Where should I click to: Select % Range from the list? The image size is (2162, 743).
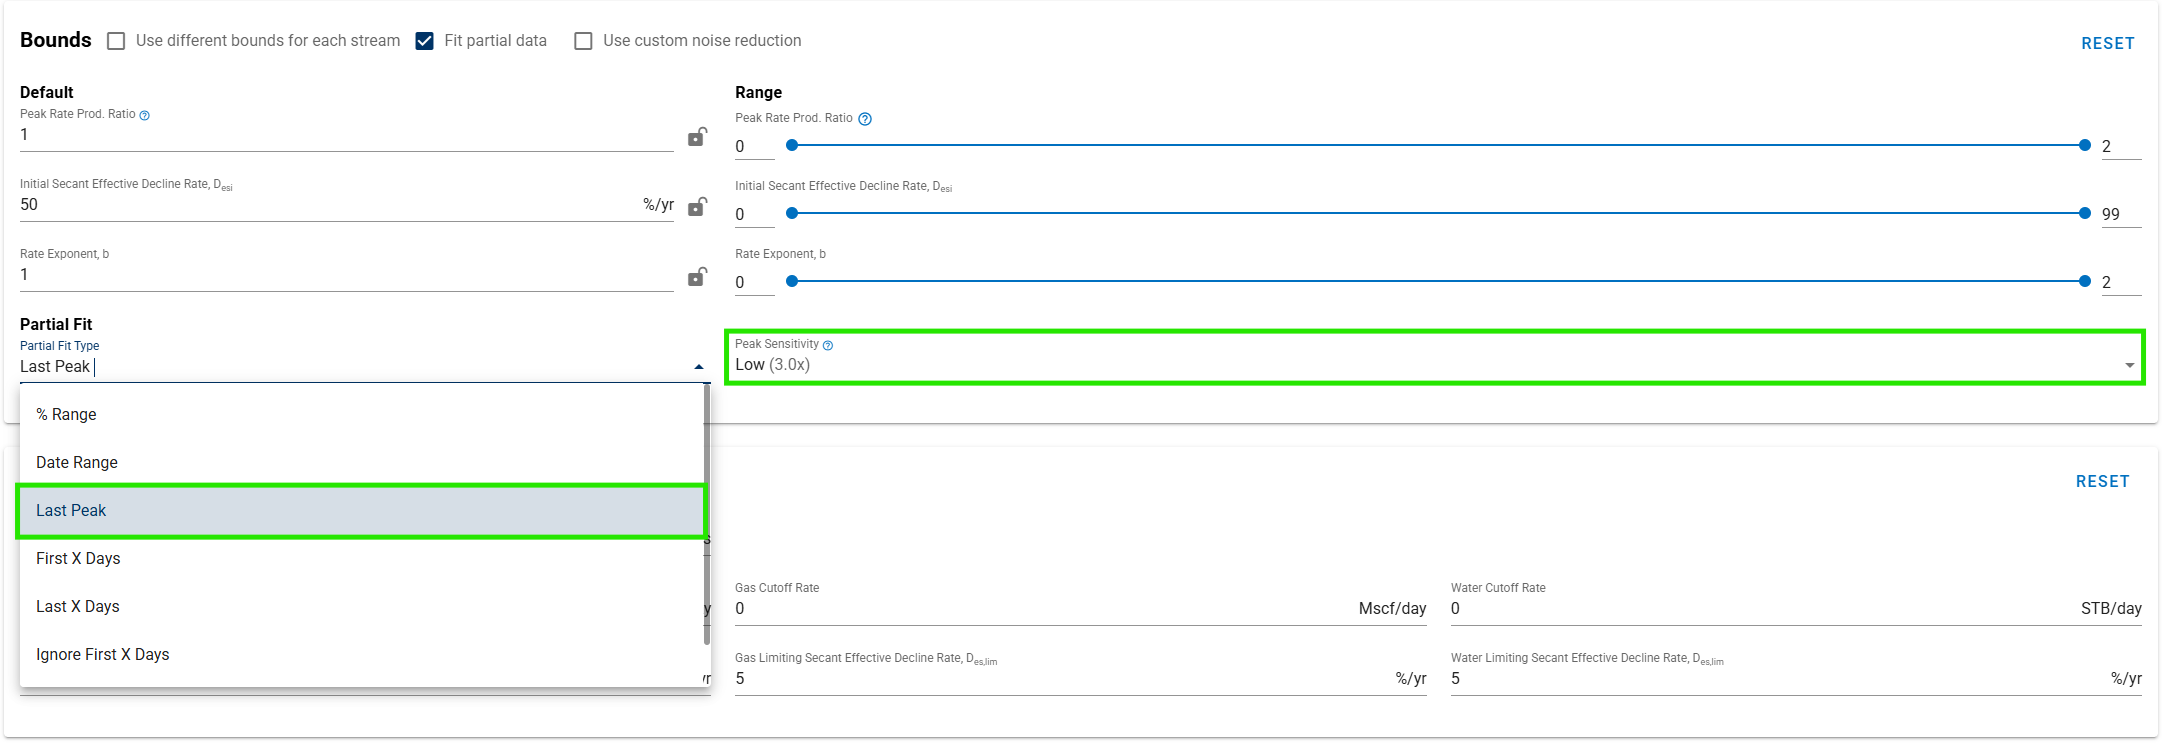(66, 414)
